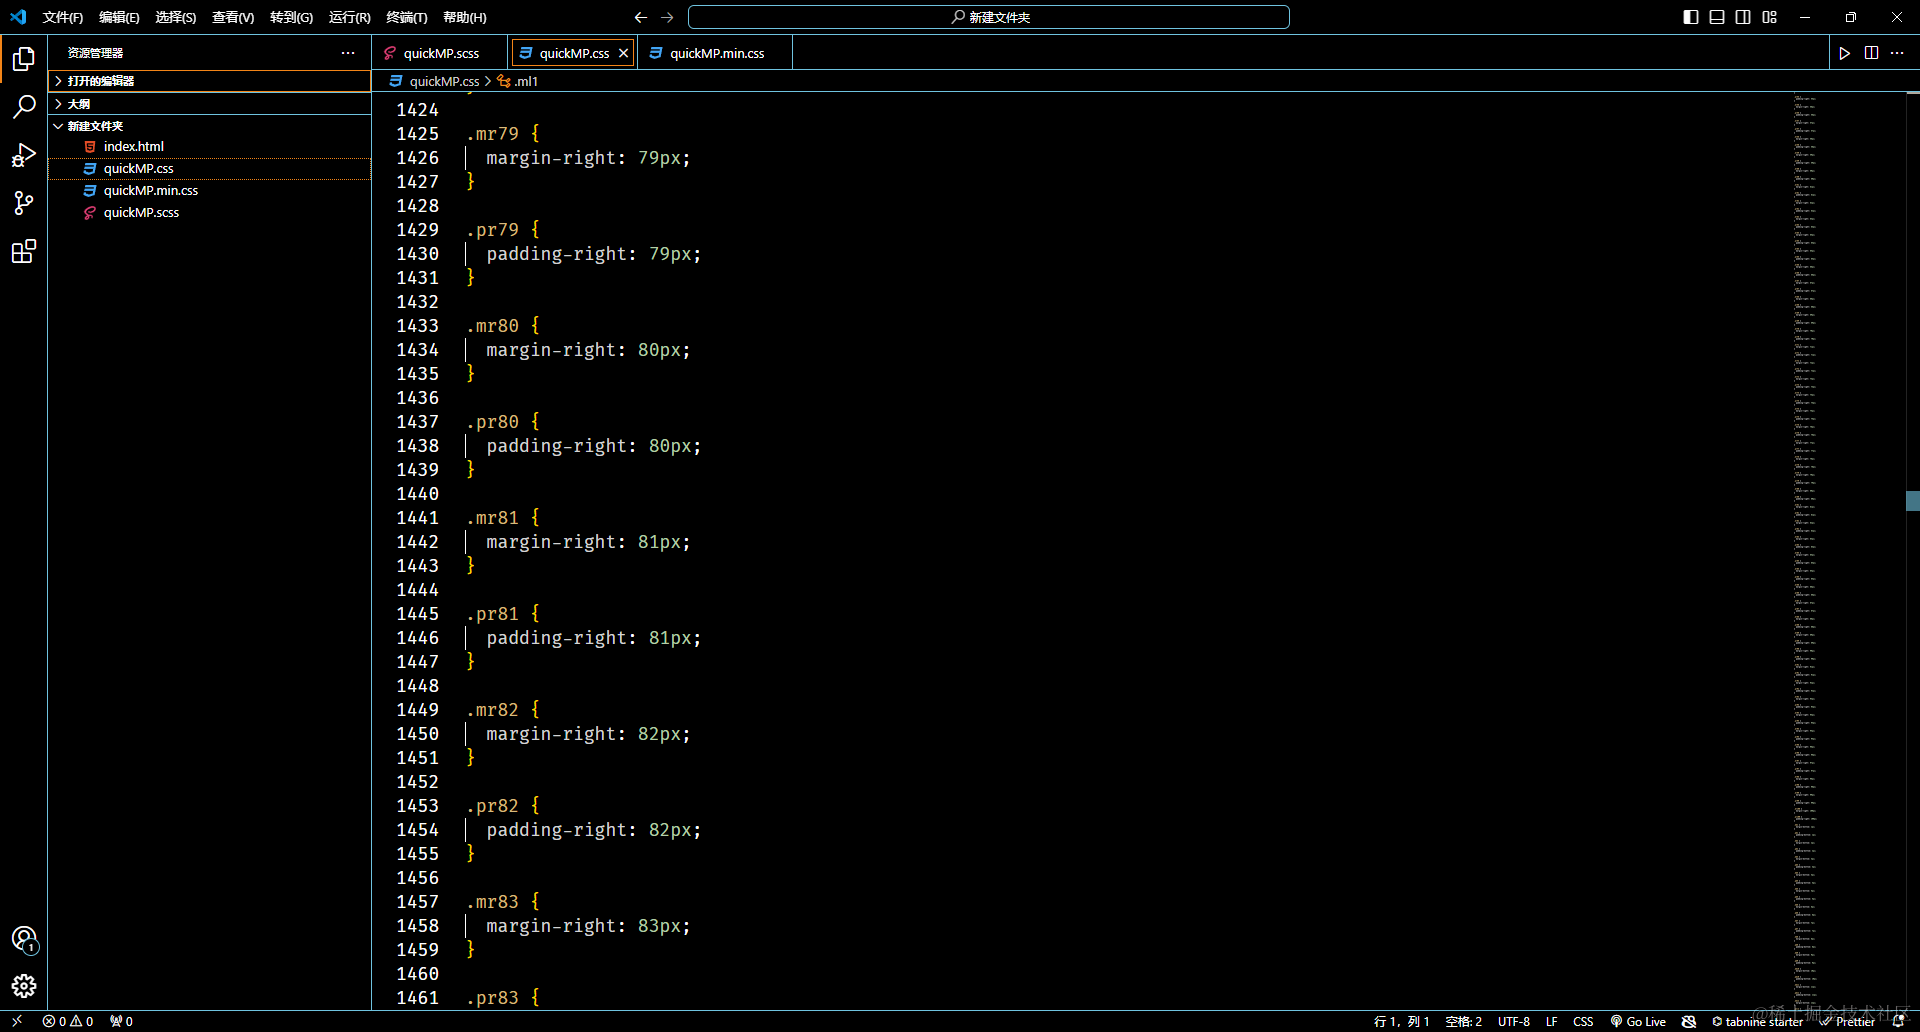
Task: Select quickMP.css in the explorer
Action: point(210,168)
